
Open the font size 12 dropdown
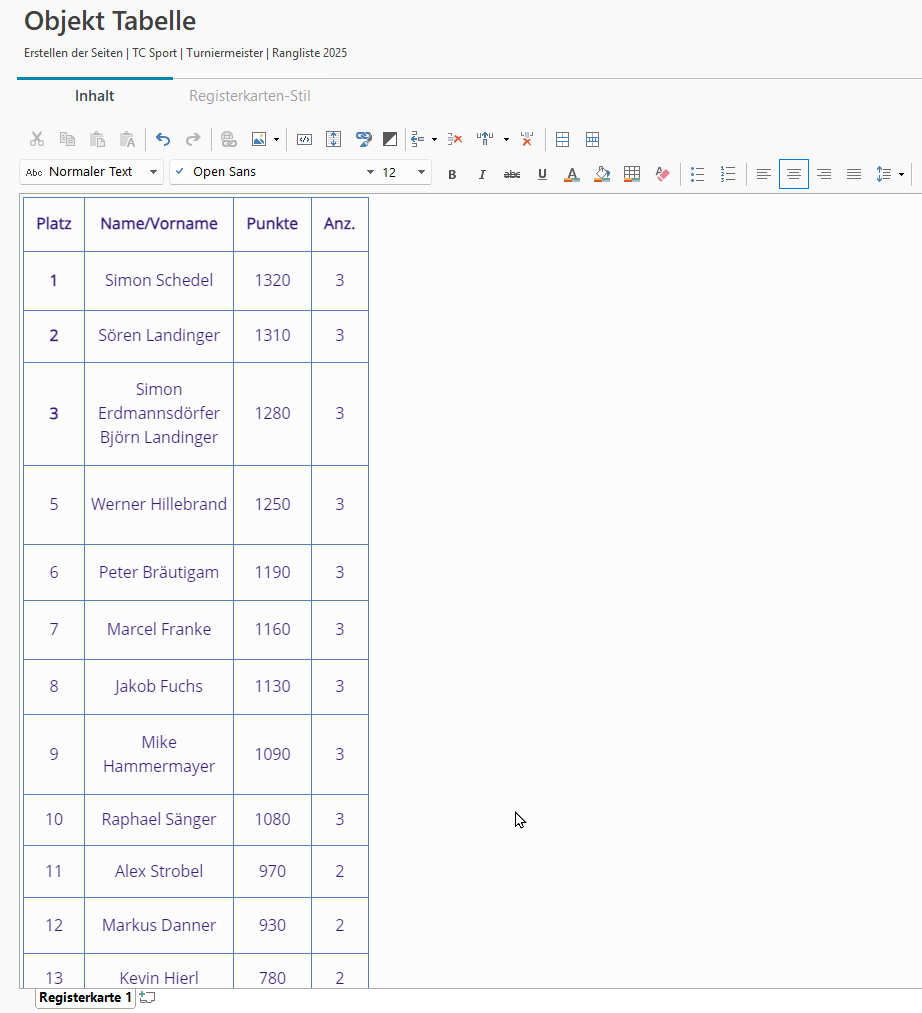[405, 172]
